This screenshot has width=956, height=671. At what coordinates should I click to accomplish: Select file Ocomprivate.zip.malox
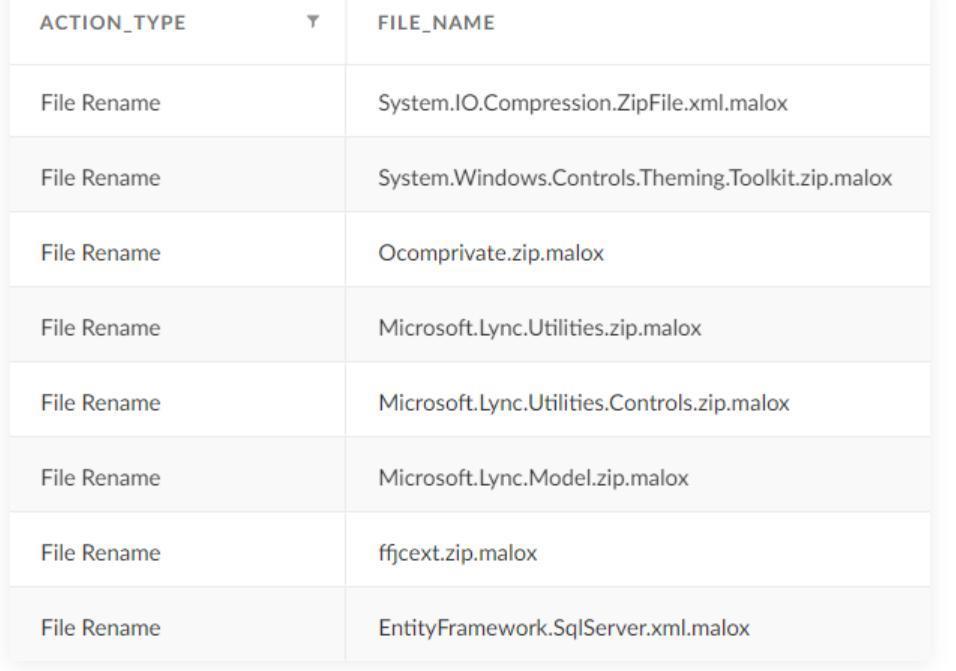pos(491,252)
